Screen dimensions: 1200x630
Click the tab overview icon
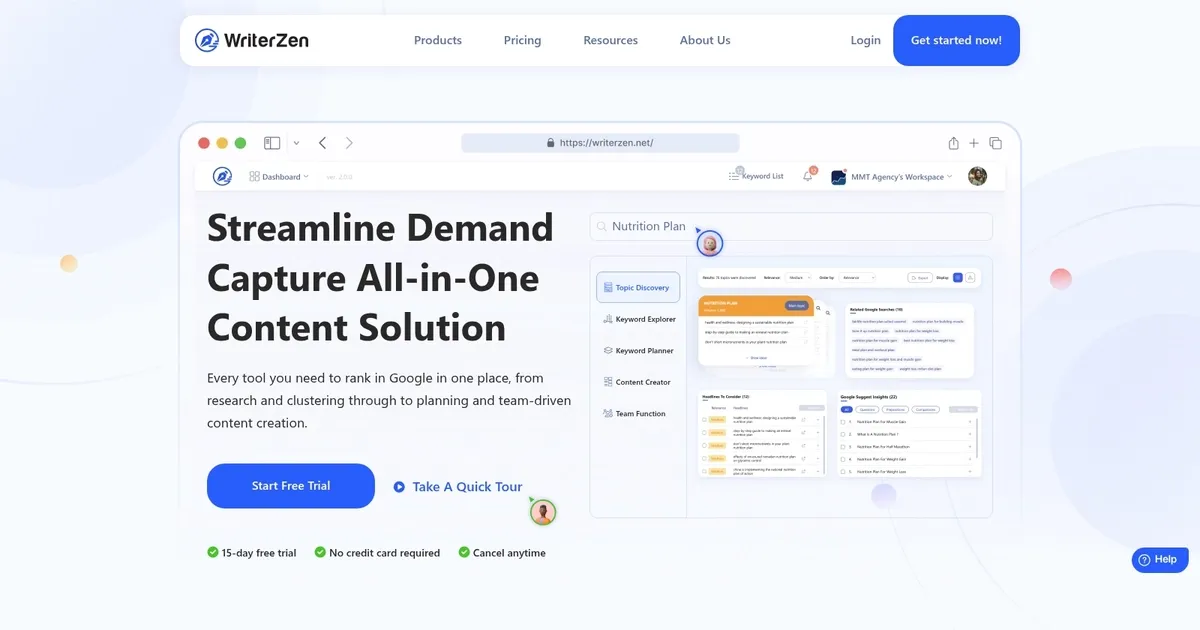click(995, 143)
